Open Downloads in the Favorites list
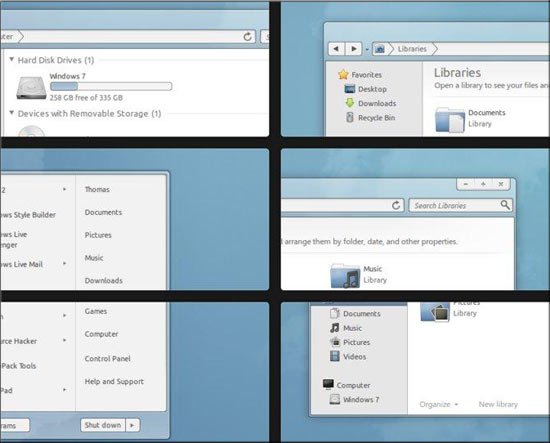Screen dimensions: 550x443 [377, 103]
